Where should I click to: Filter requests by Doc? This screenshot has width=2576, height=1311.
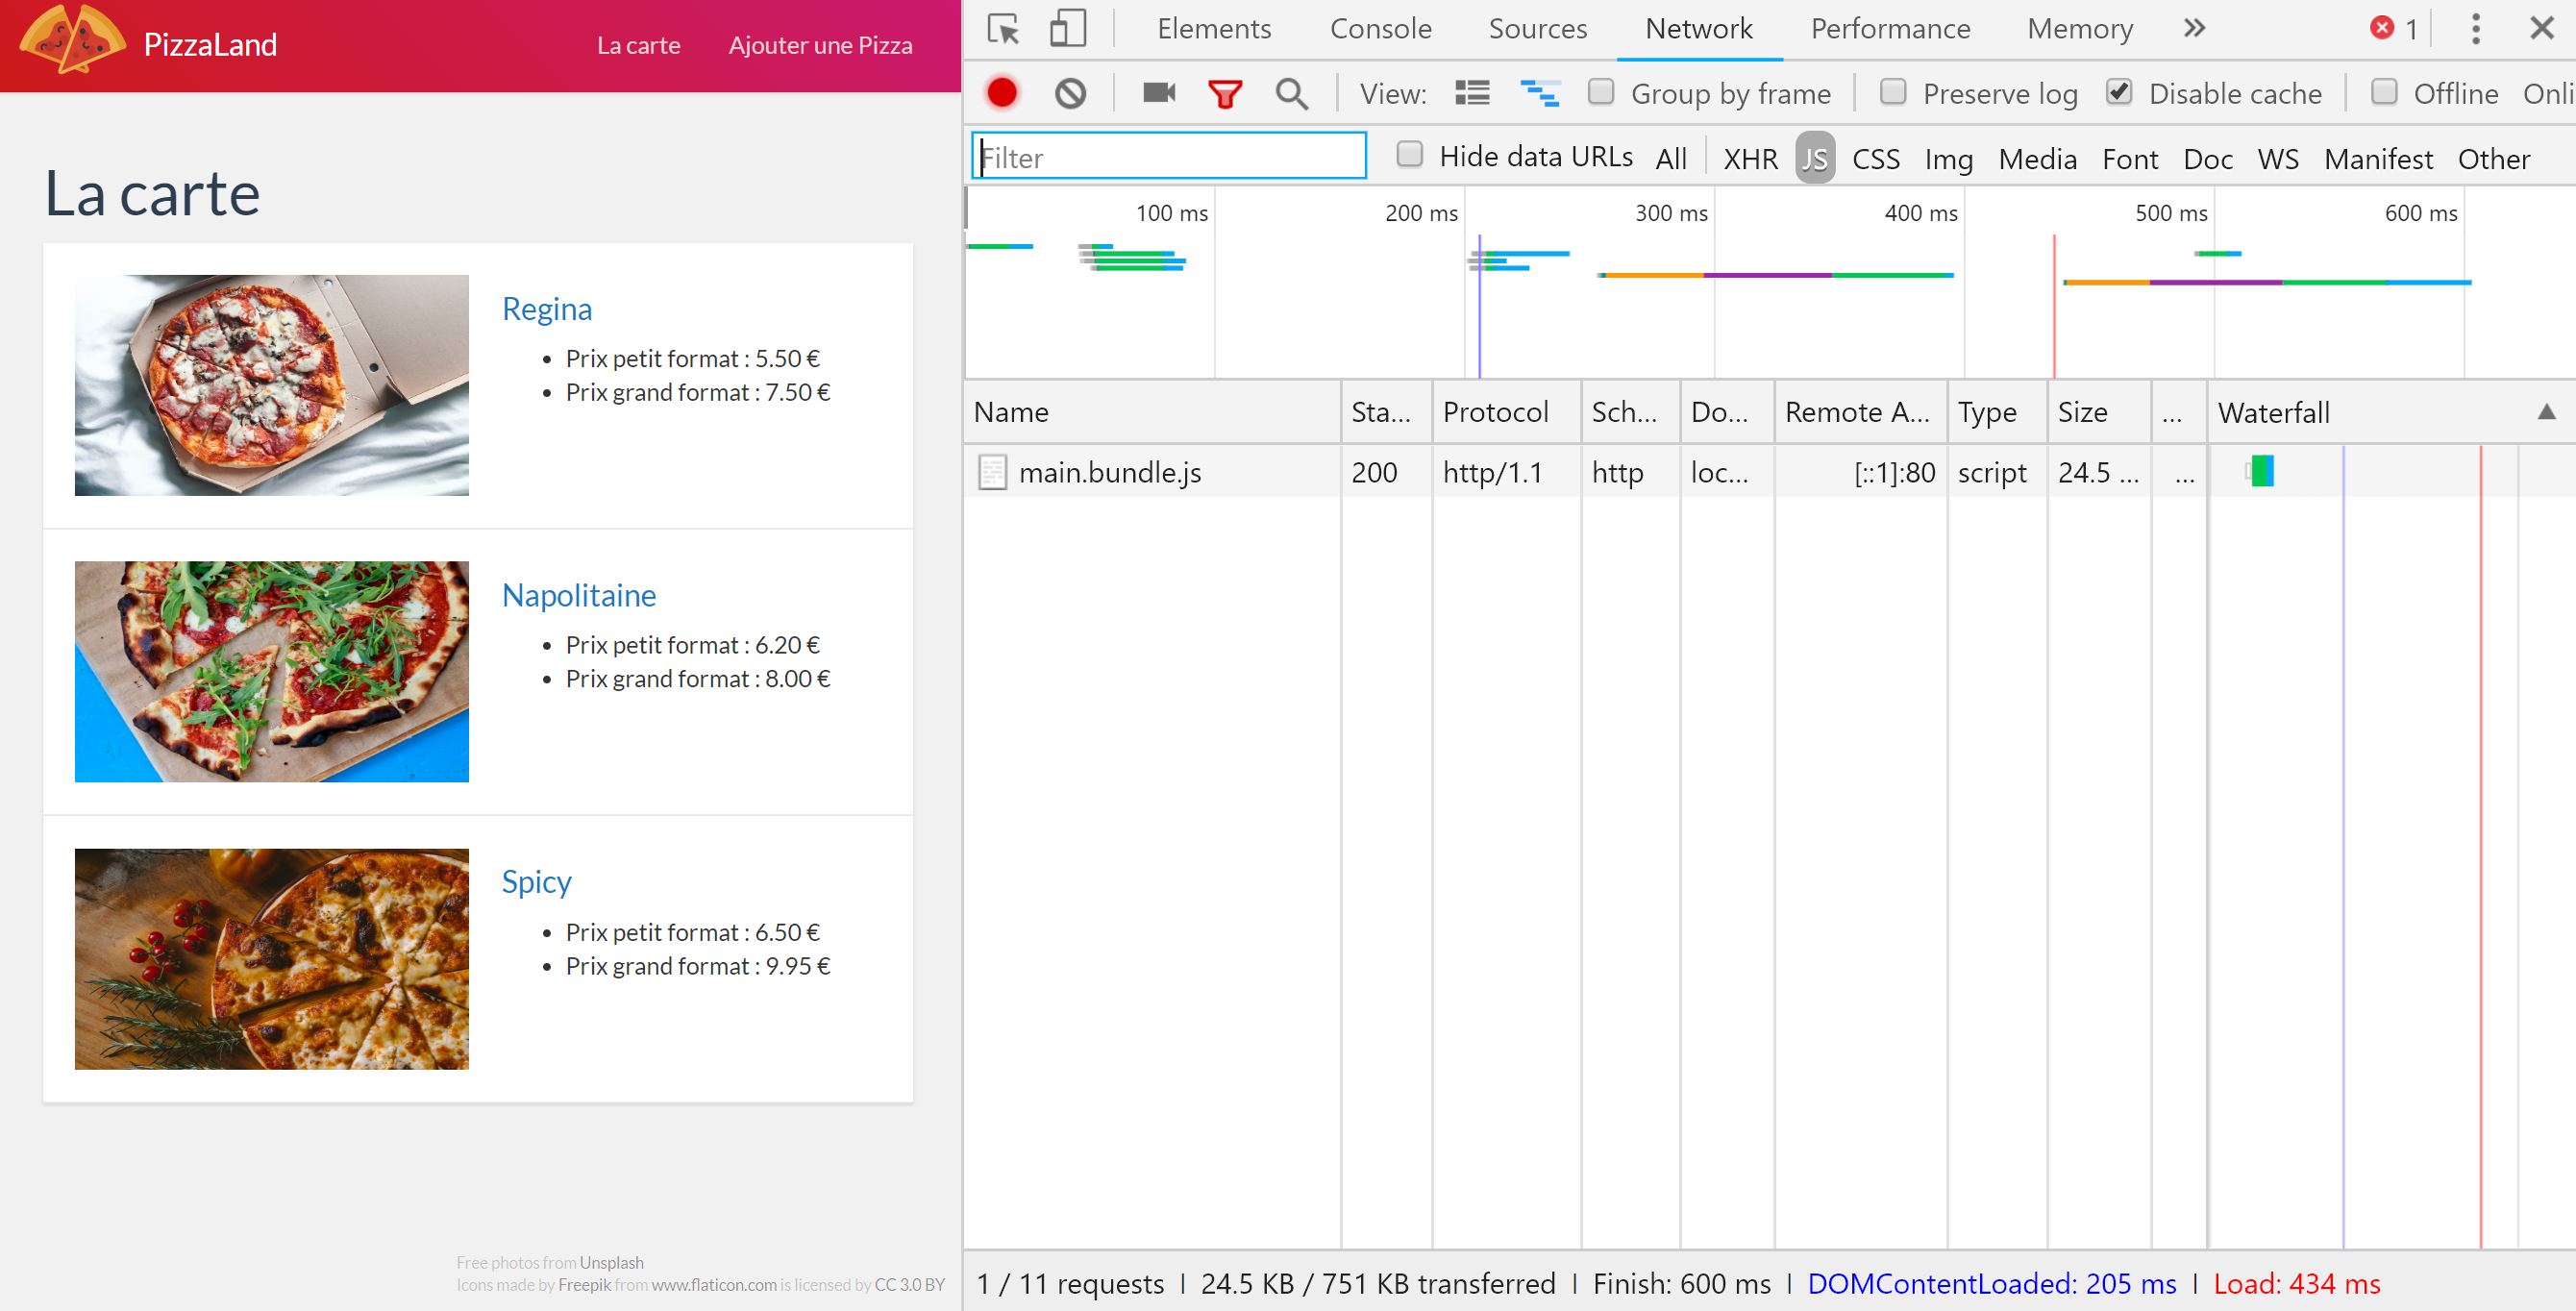tap(2208, 158)
